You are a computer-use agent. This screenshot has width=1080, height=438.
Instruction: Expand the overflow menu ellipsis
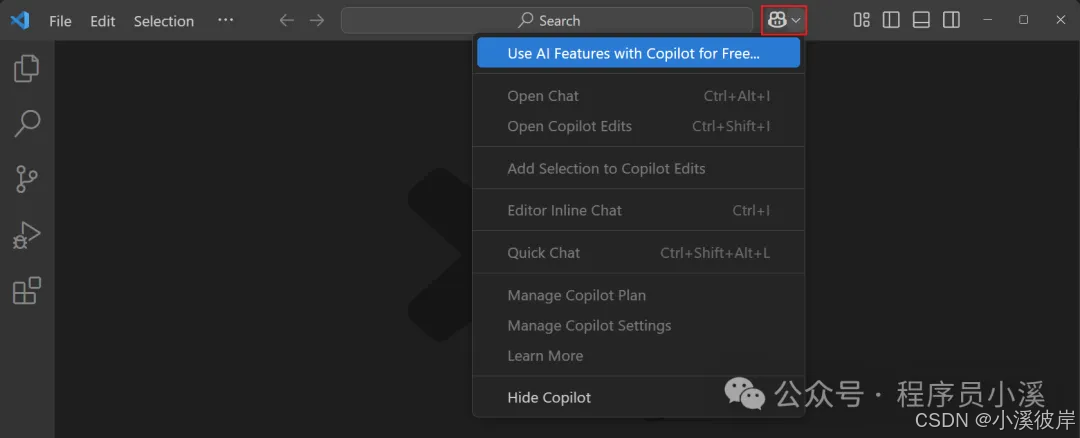[x=225, y=20]
